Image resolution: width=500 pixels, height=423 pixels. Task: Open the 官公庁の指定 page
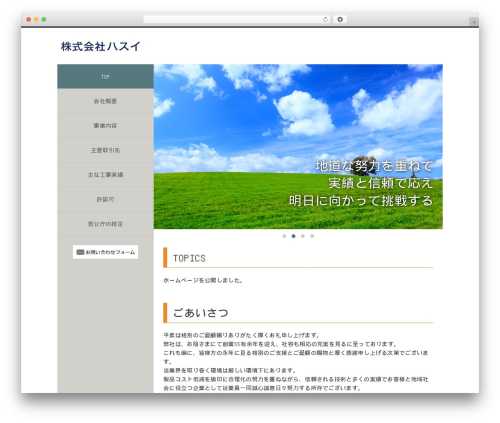(105, 224)
